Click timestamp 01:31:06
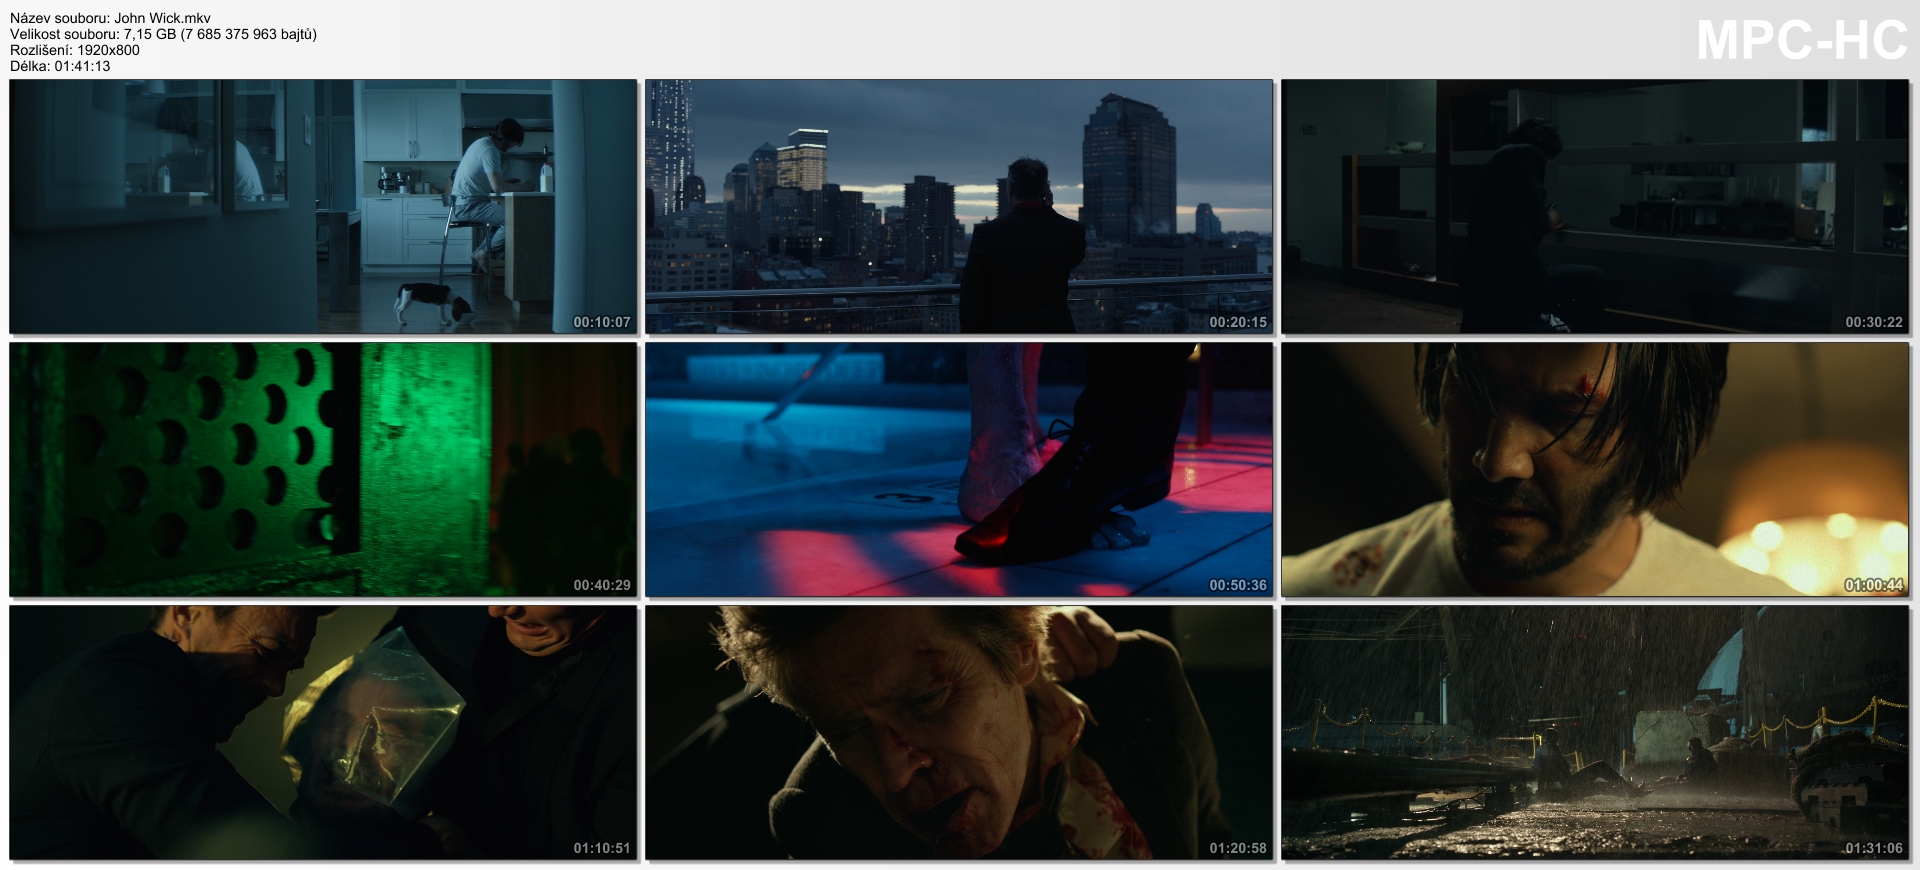The image size is (1920, 870). (x=1874, y=848)
